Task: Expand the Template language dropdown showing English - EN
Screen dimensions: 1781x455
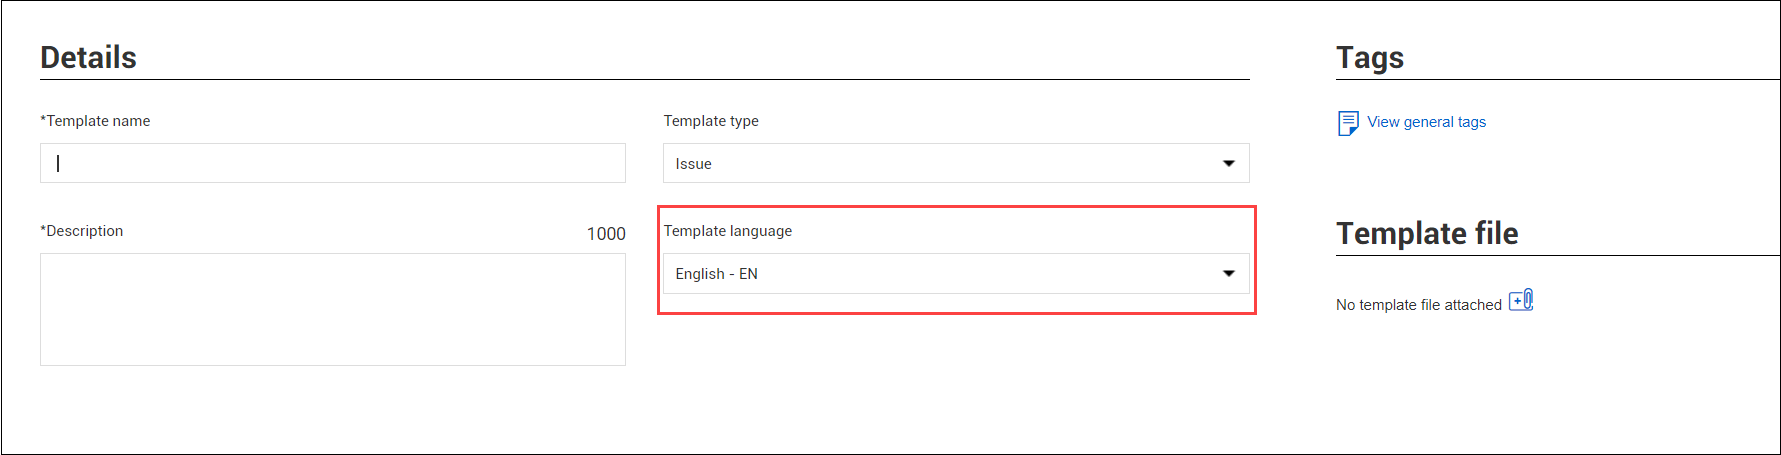Action: click(956, 273)
